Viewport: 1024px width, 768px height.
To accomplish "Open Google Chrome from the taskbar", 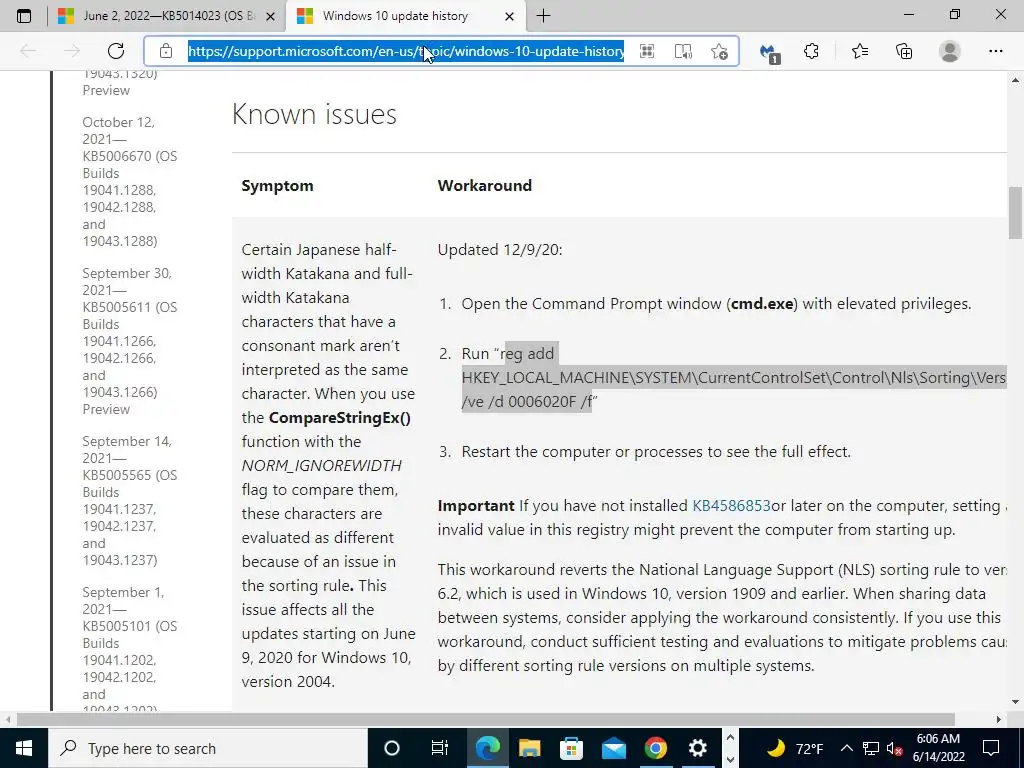I will [656, 748].
